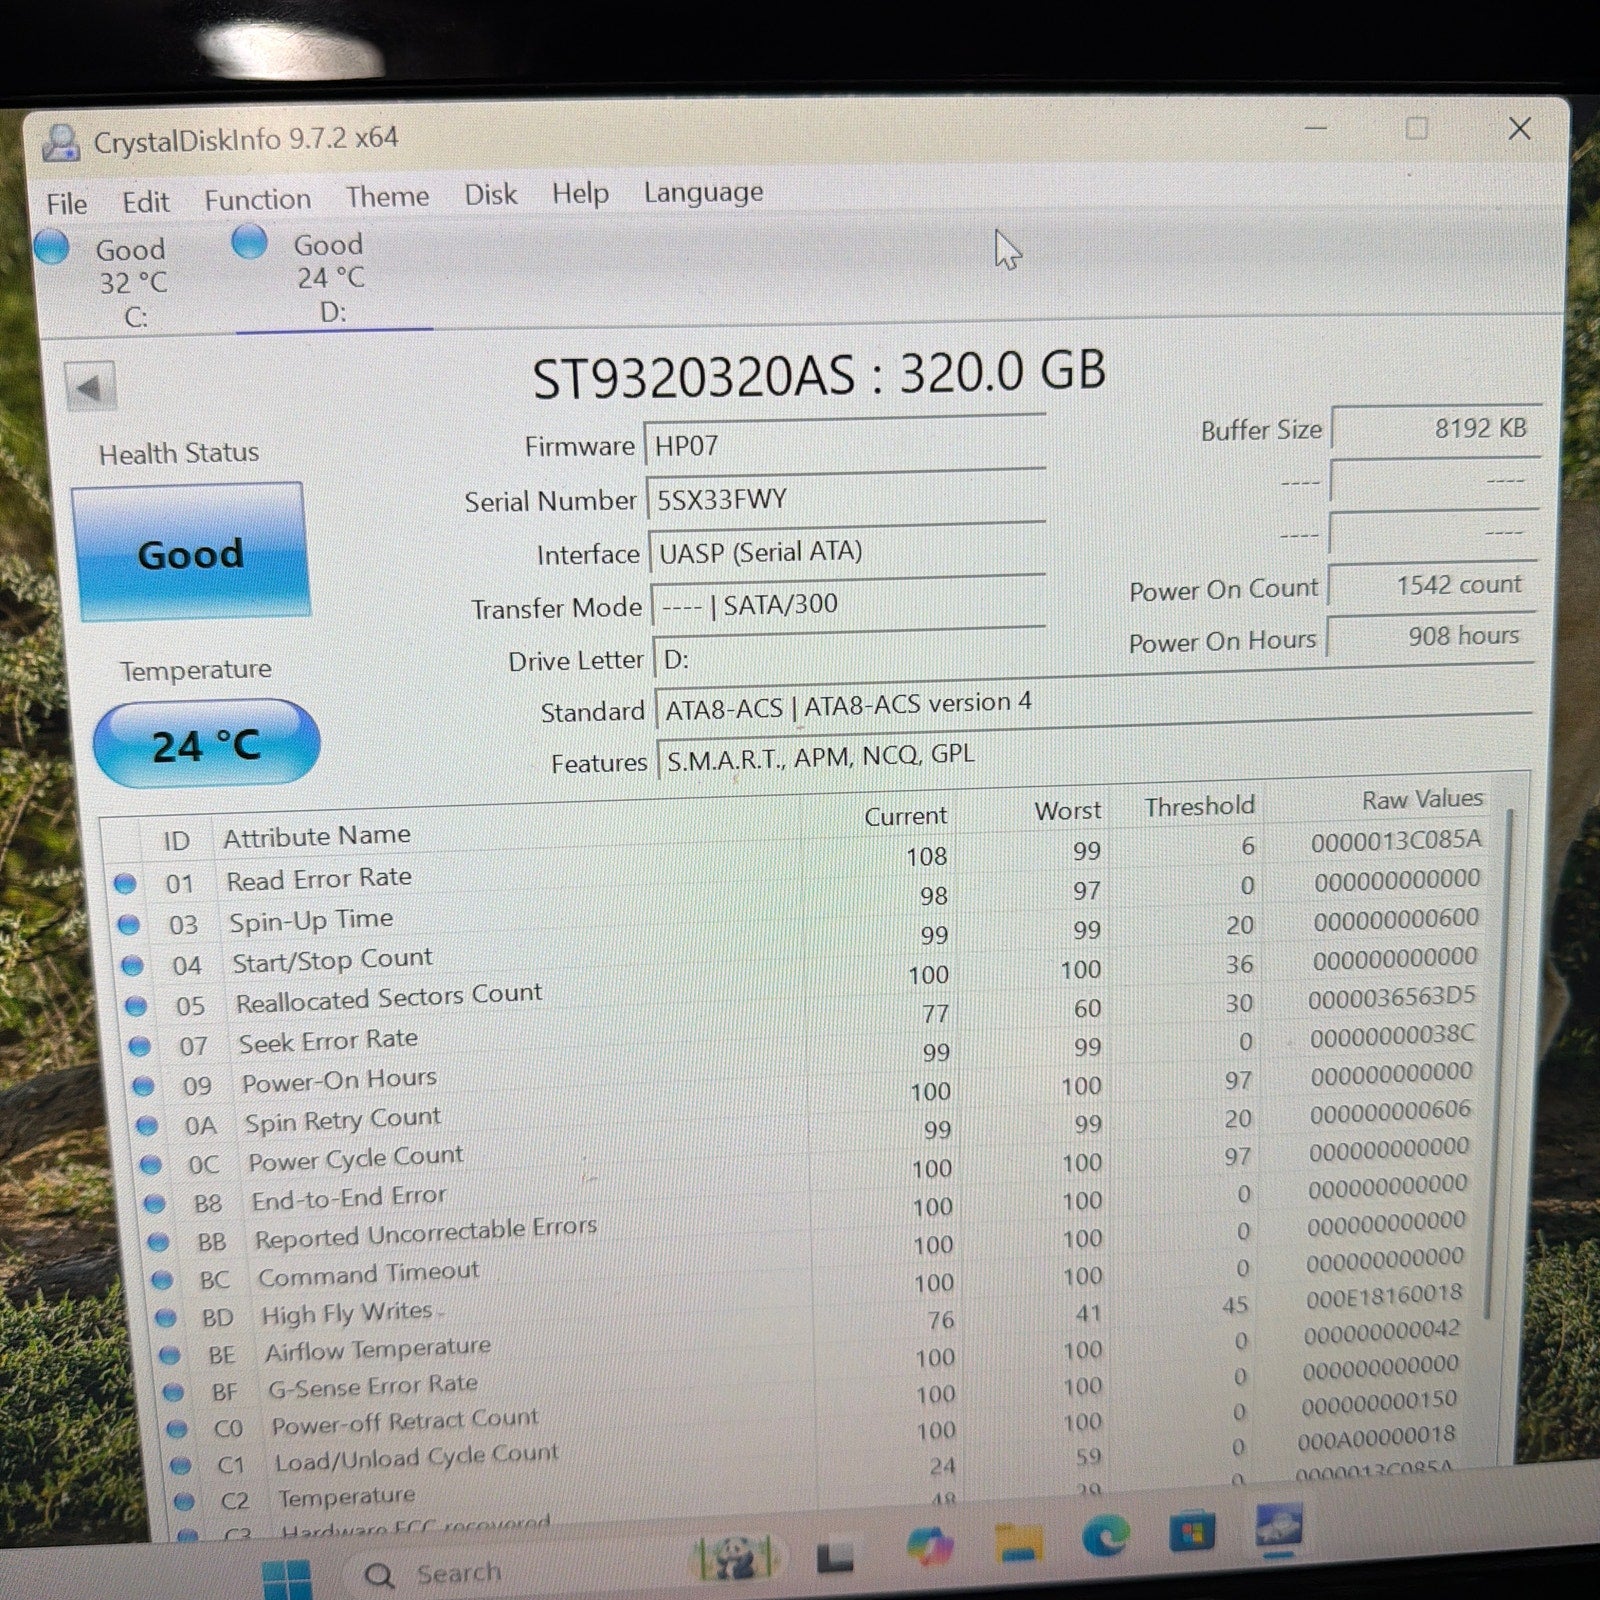Click status dot for Load/Unload Cycle Count
1600x1600 pixels.
[181, 1466]
